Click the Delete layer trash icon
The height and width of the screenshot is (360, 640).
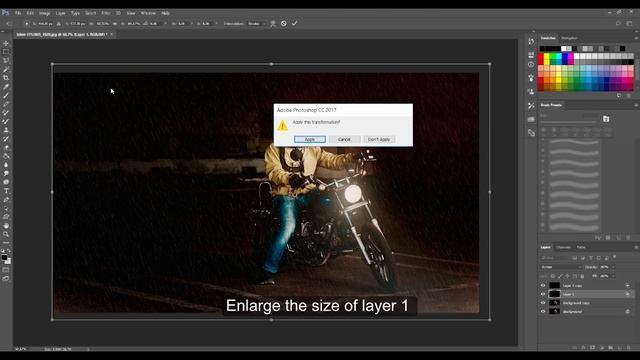point(629,348)
